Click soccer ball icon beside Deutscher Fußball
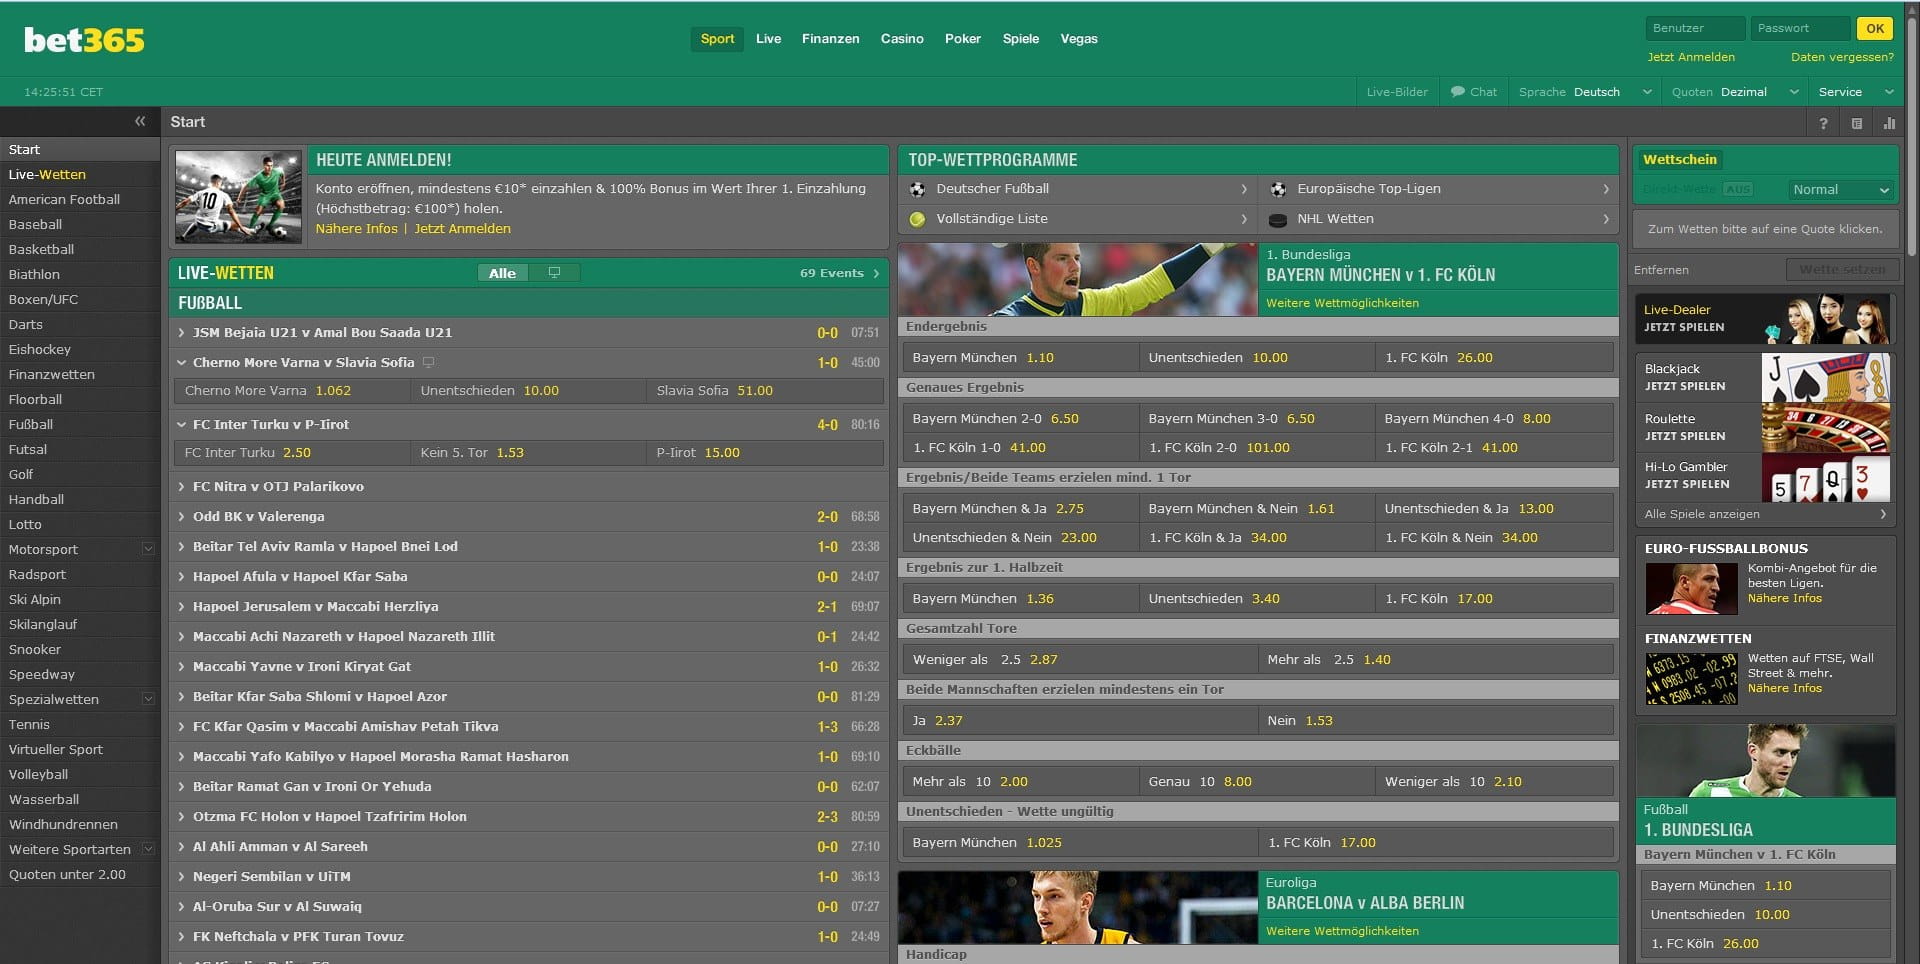This screenshot has height=964, width=1920. pos(917,189)
